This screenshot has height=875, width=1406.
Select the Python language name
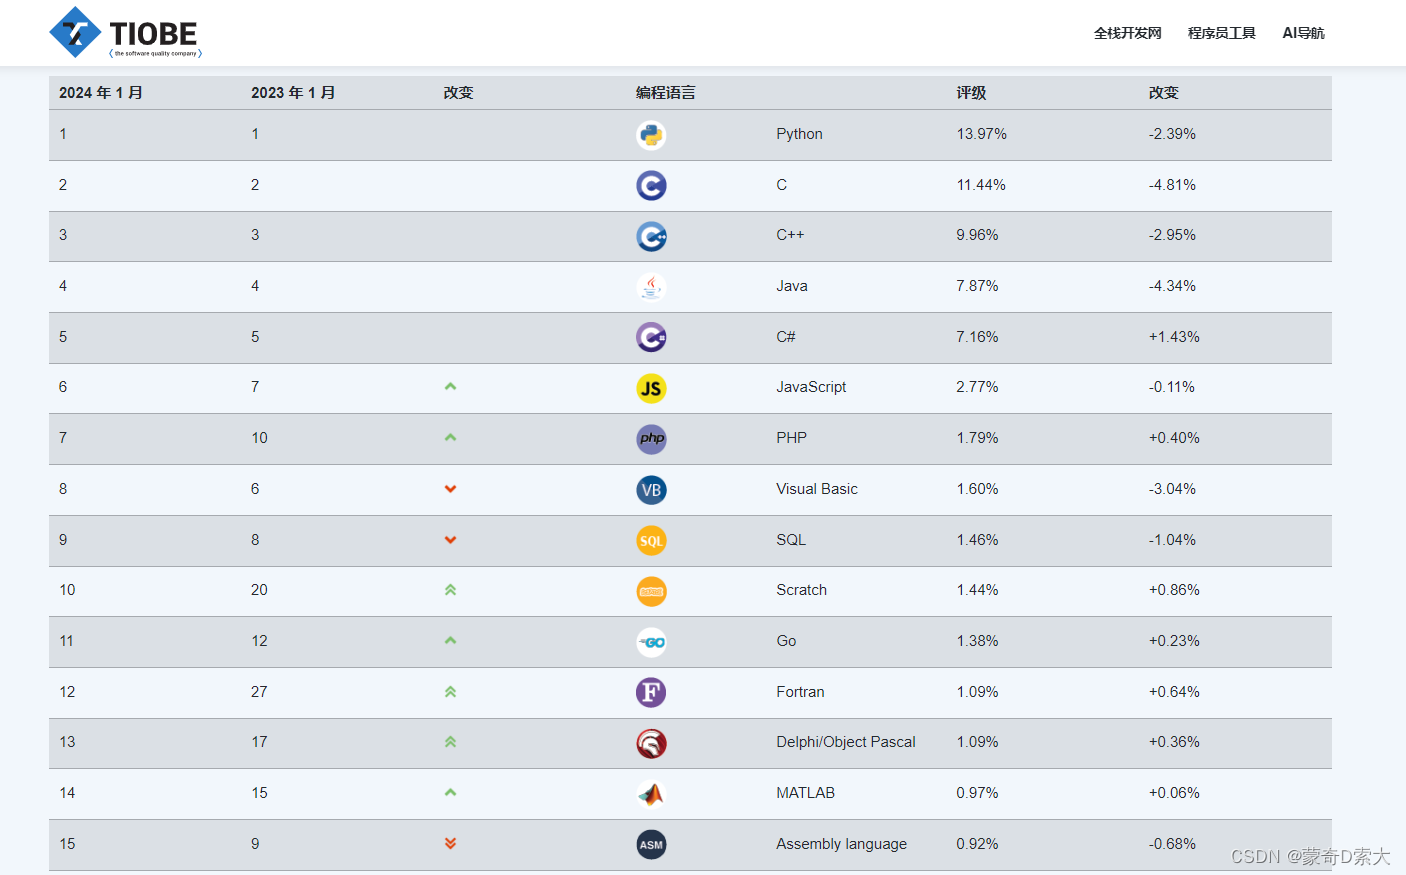(x=799, y=134)
